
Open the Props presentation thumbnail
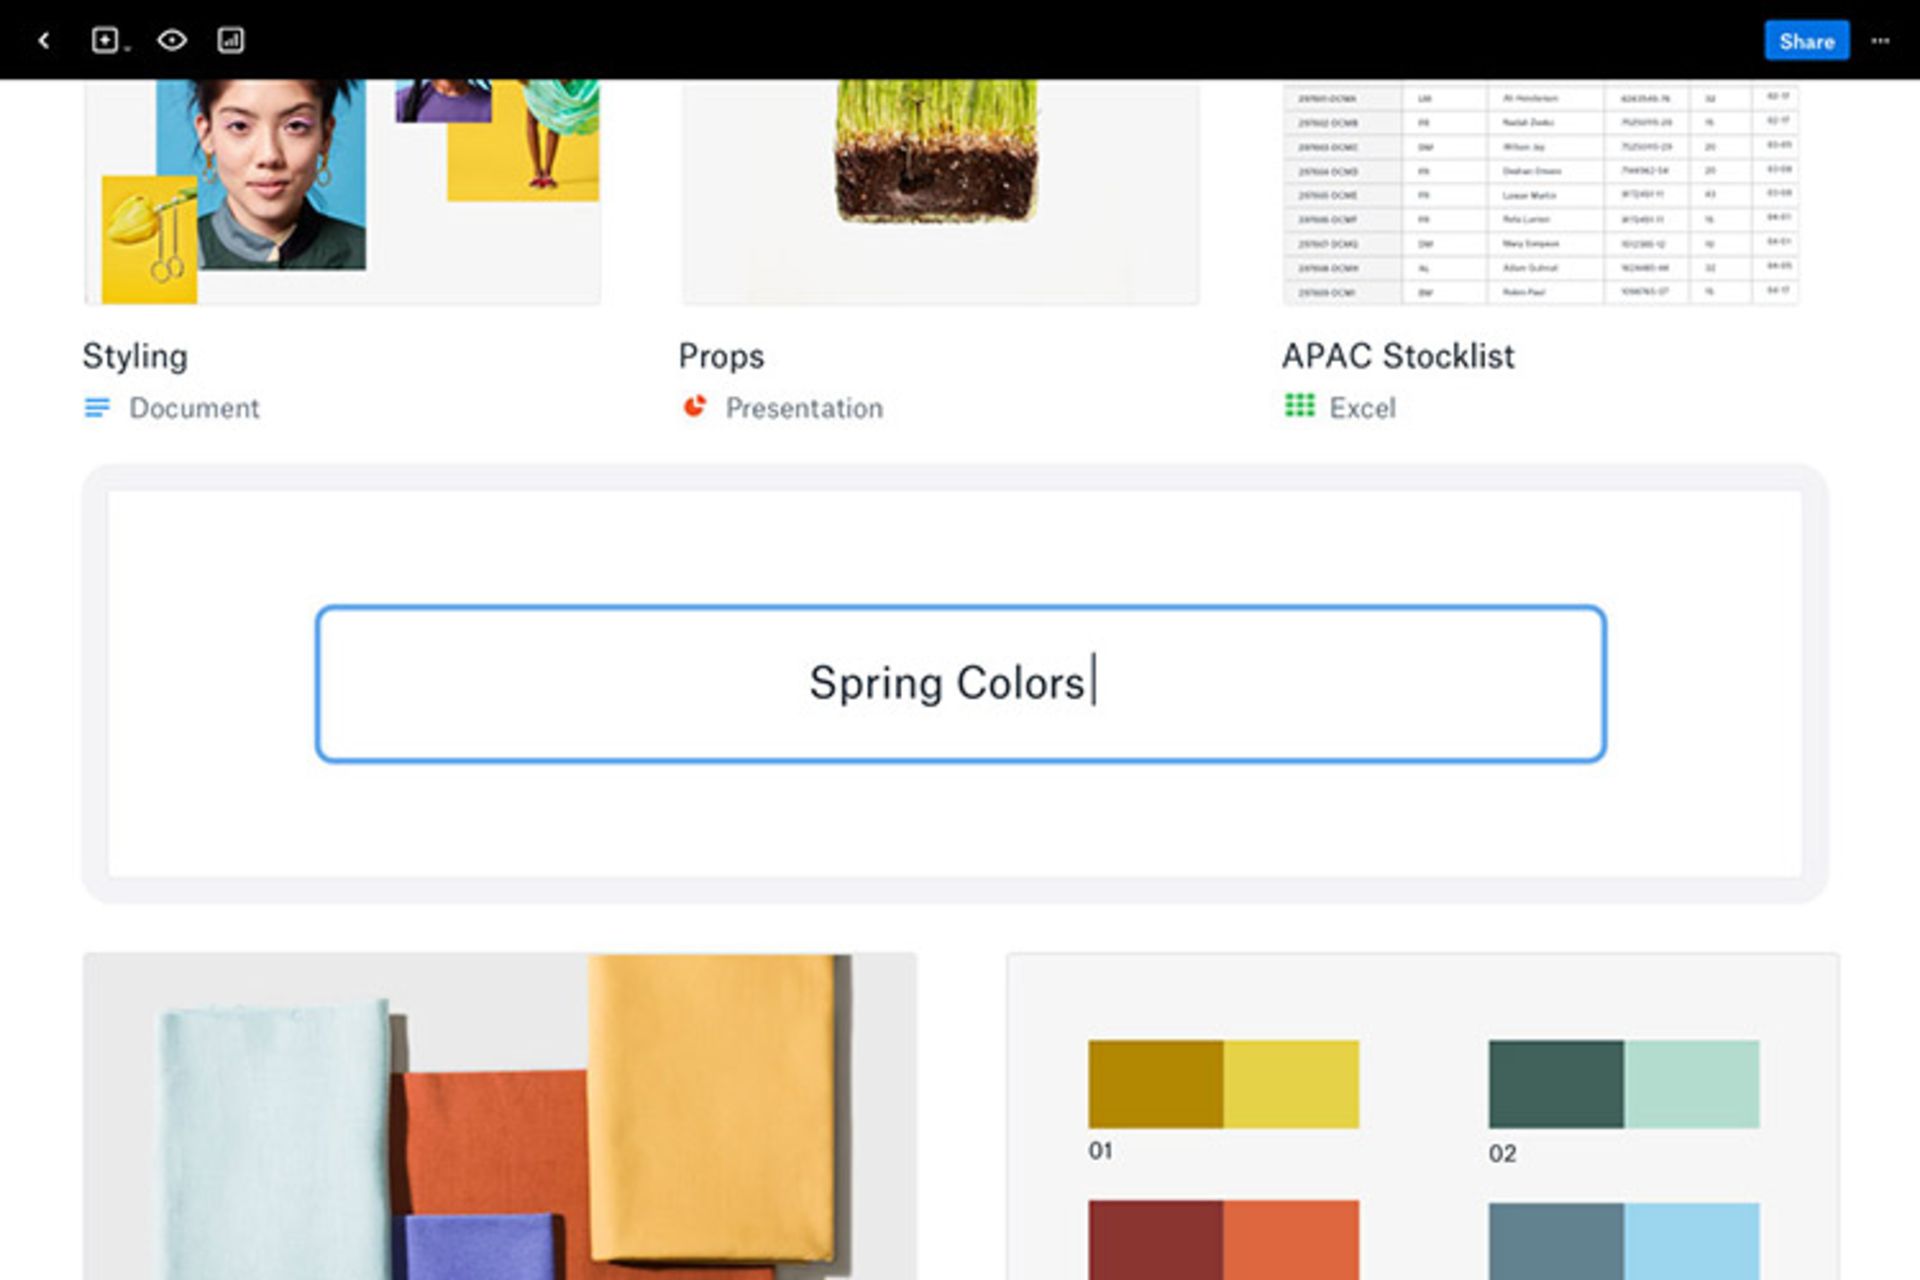(x=940, y=192)
